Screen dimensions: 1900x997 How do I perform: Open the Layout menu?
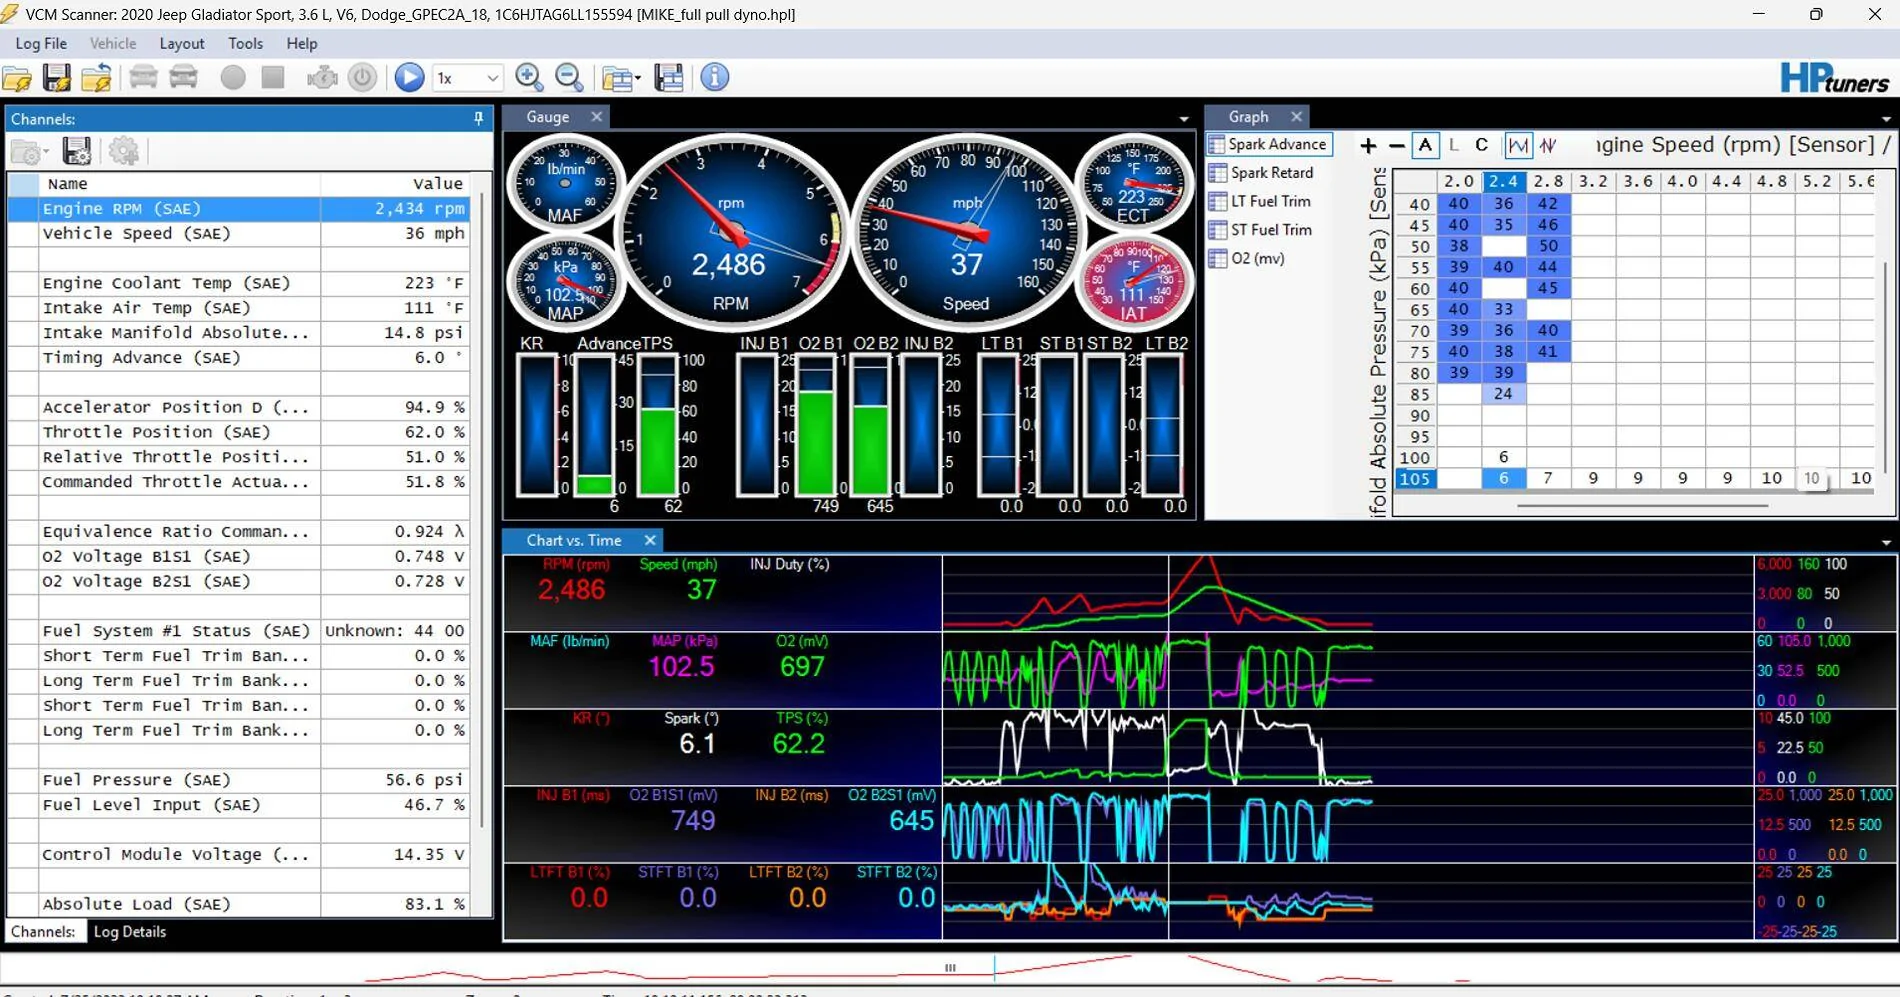tap(182, 44)
